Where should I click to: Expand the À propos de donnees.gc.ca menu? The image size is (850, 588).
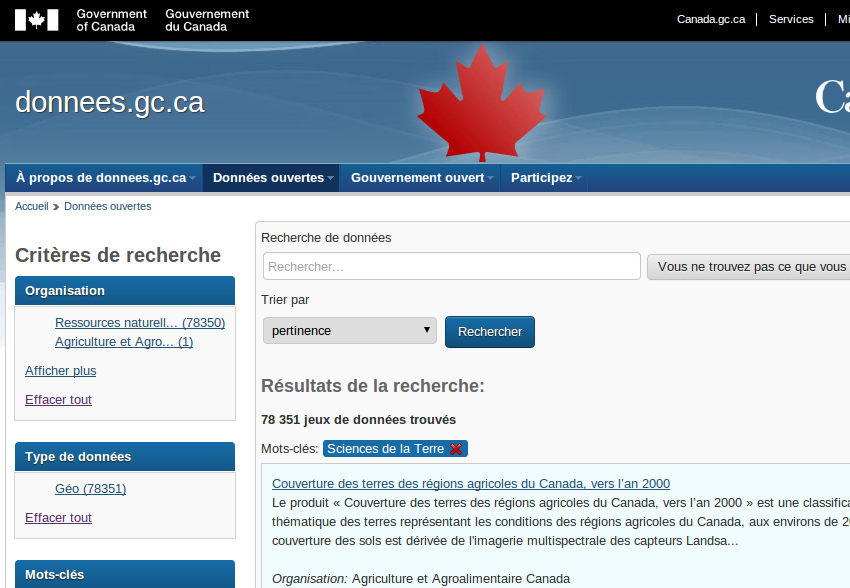(105, 178)
